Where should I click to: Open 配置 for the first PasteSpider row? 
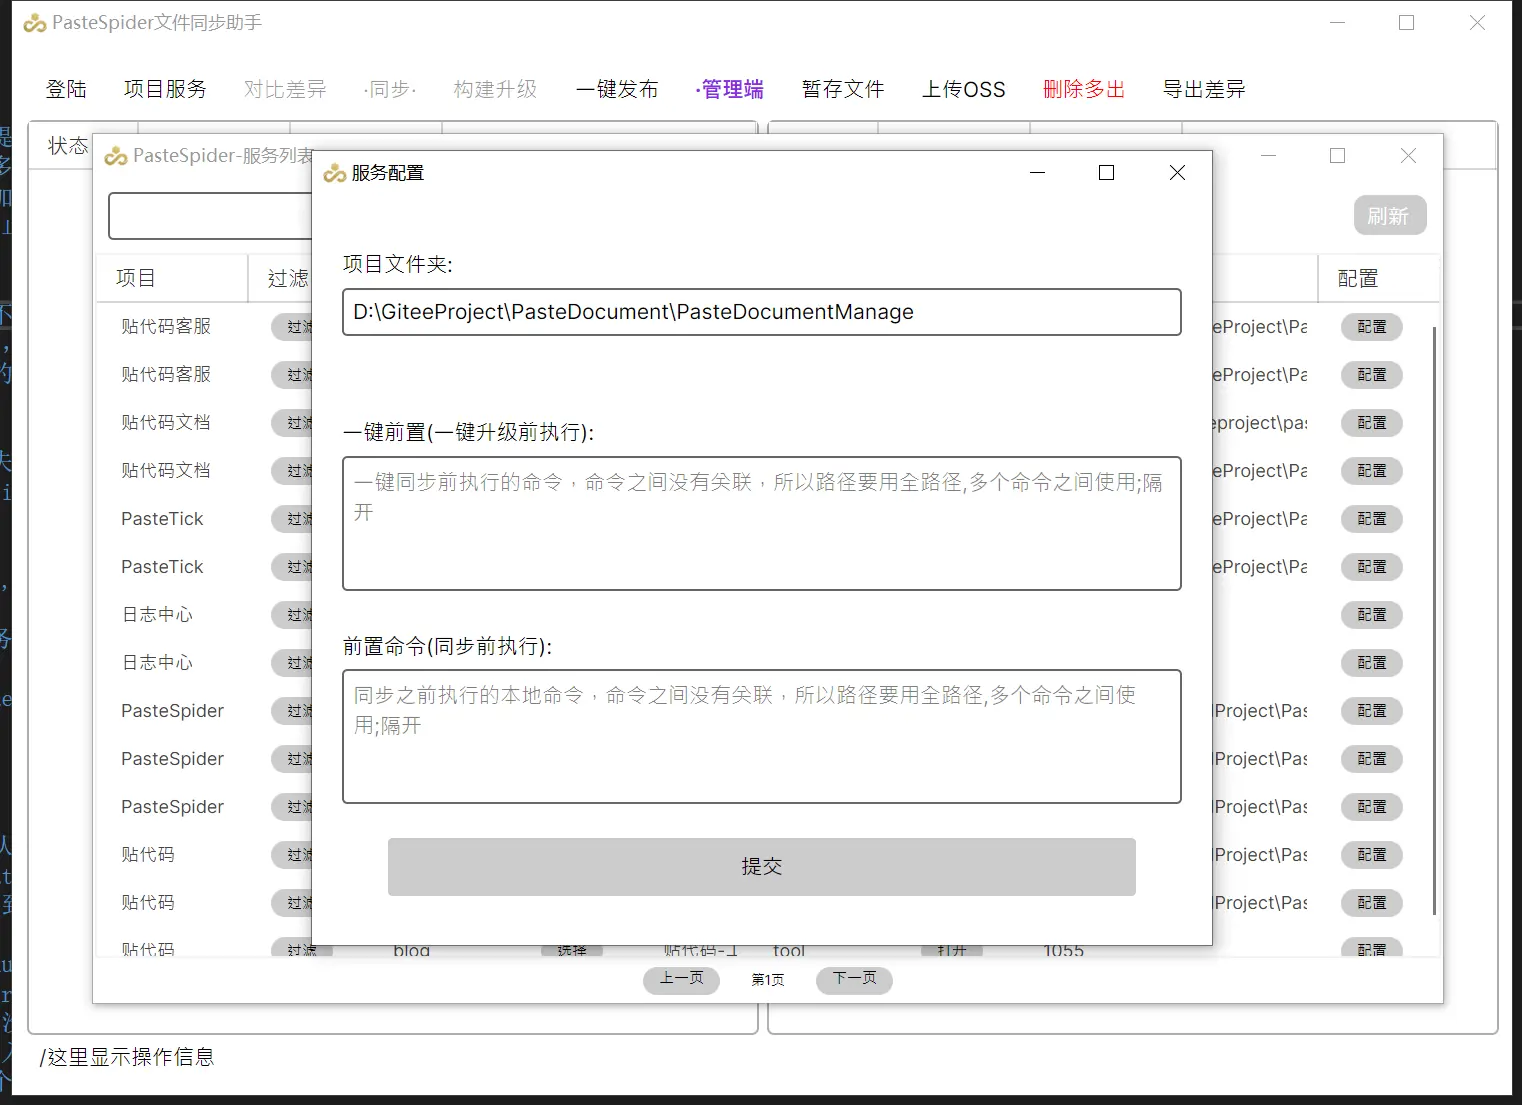click(1371, 711)
